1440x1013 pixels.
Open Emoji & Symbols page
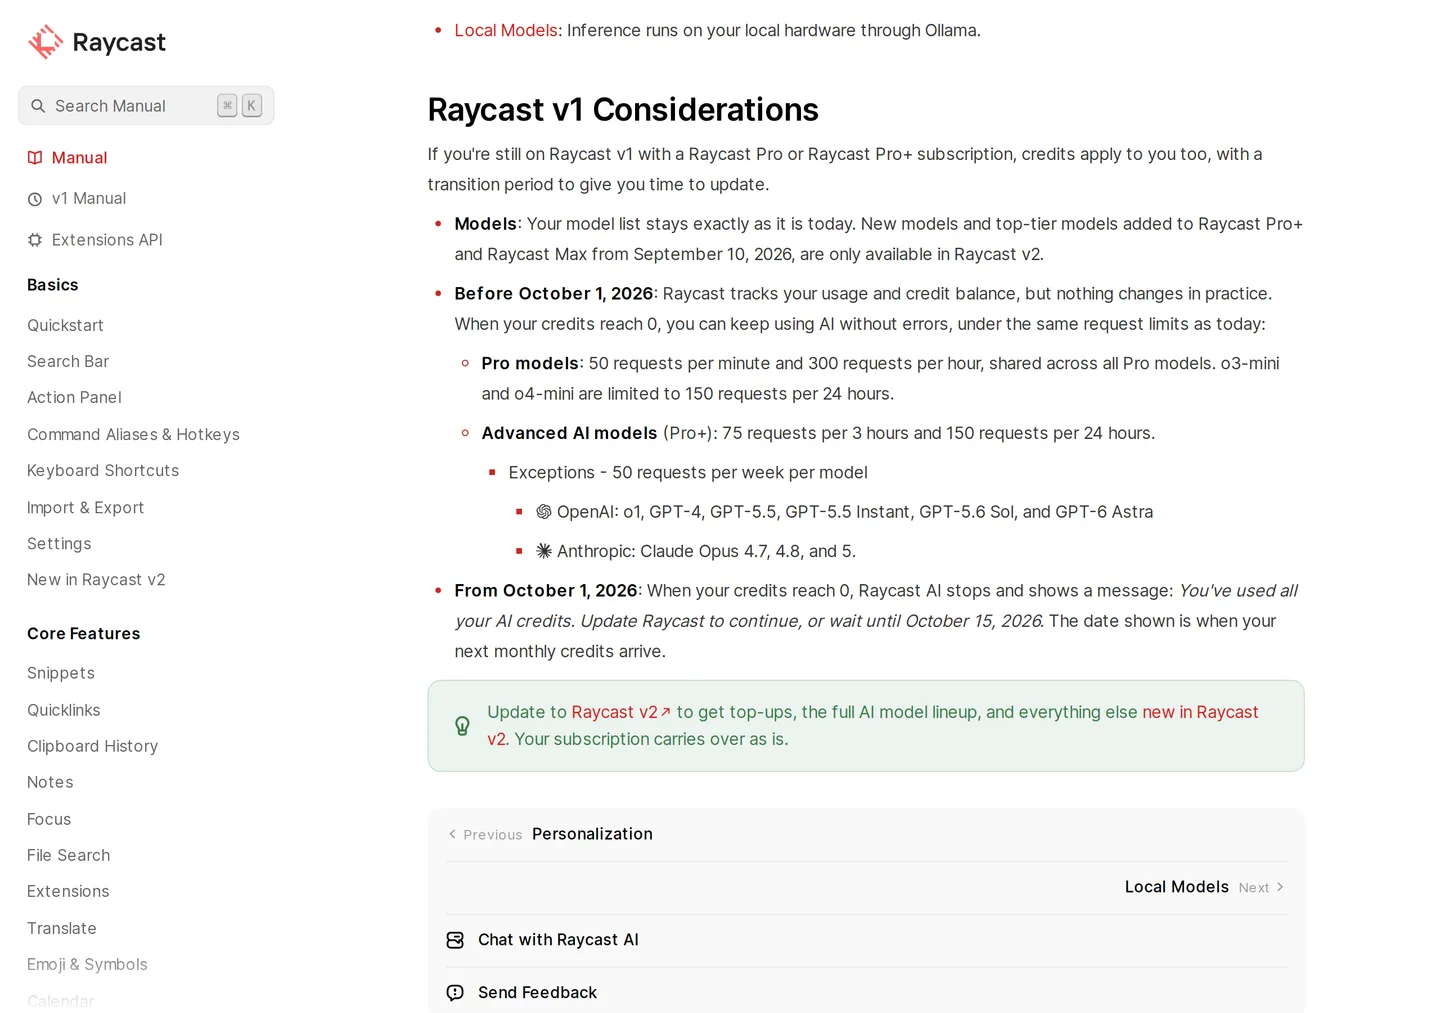(x=87, y=965)
